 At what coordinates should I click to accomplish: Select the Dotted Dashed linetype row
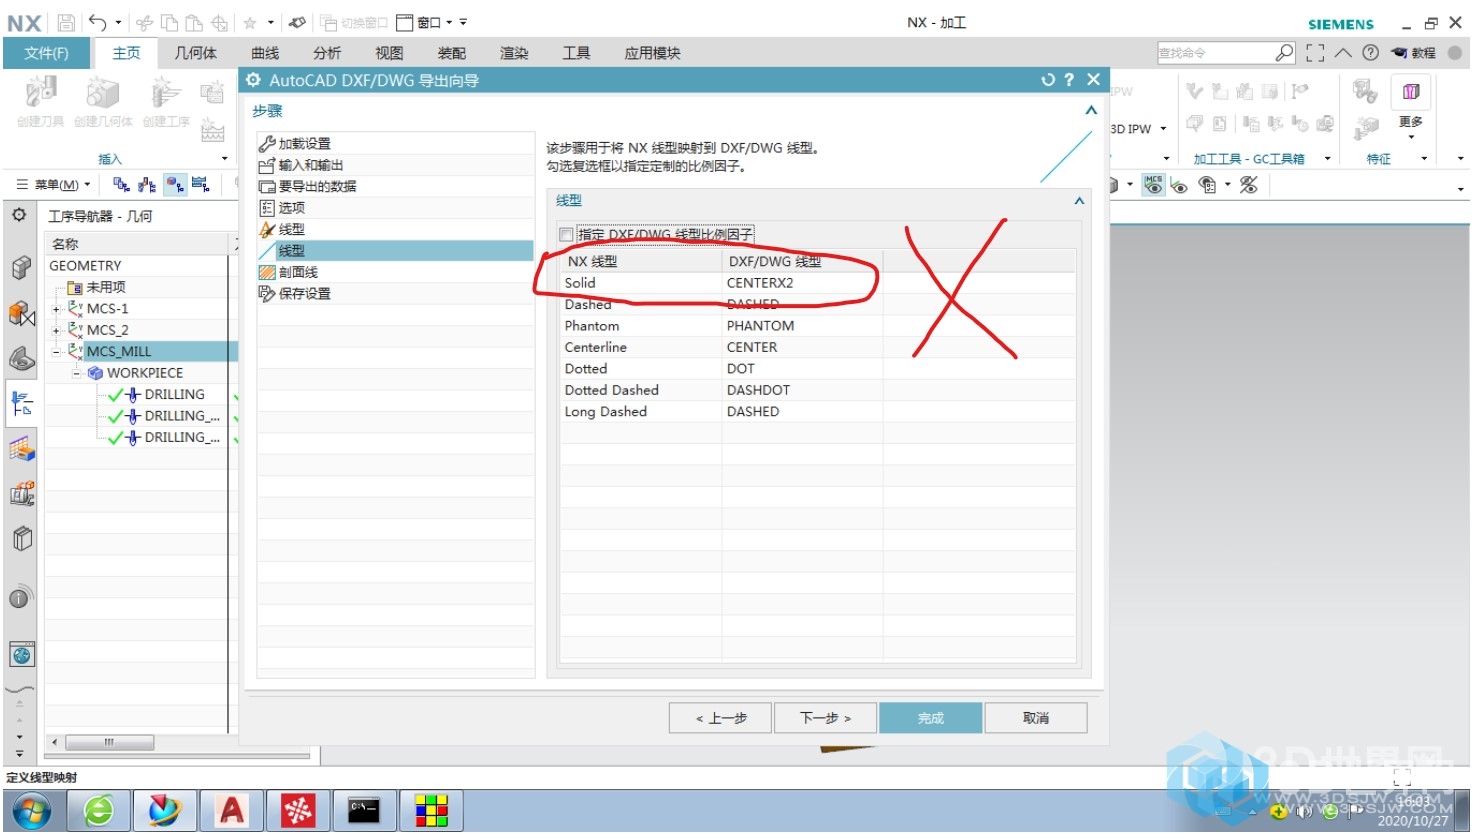coord(817,390)
